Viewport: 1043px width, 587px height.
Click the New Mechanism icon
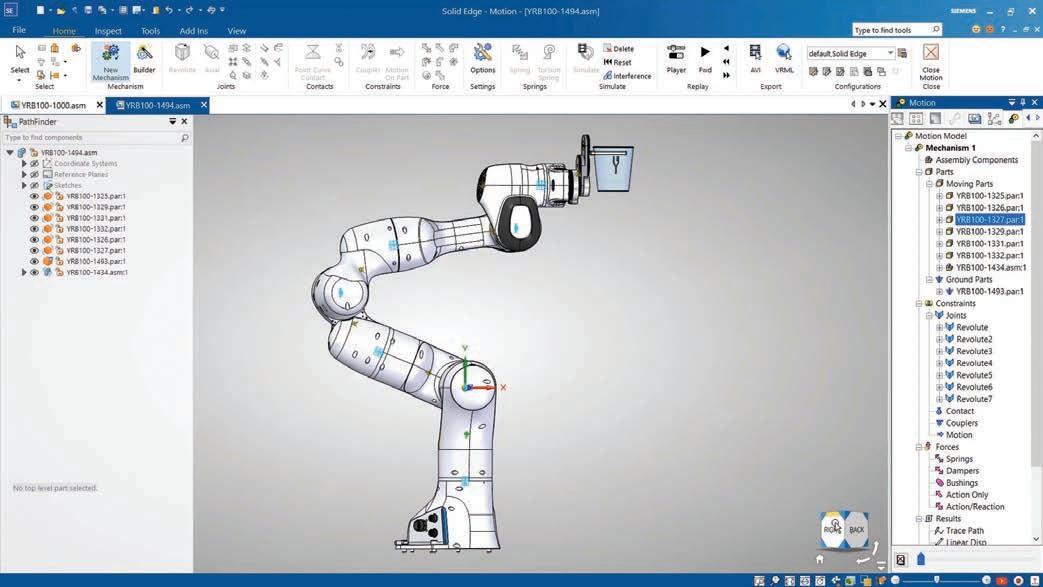[110, 53]
